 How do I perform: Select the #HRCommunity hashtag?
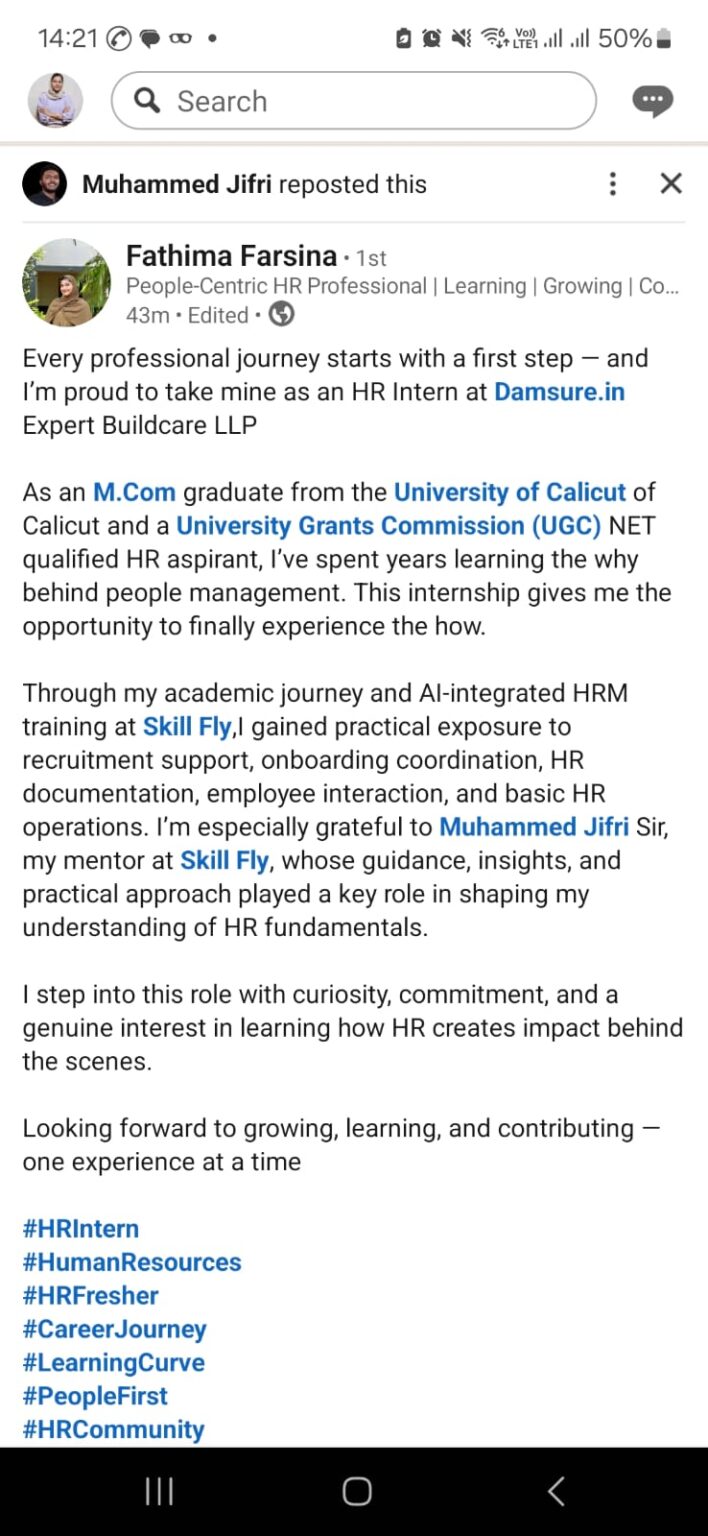pos(113,1429)
